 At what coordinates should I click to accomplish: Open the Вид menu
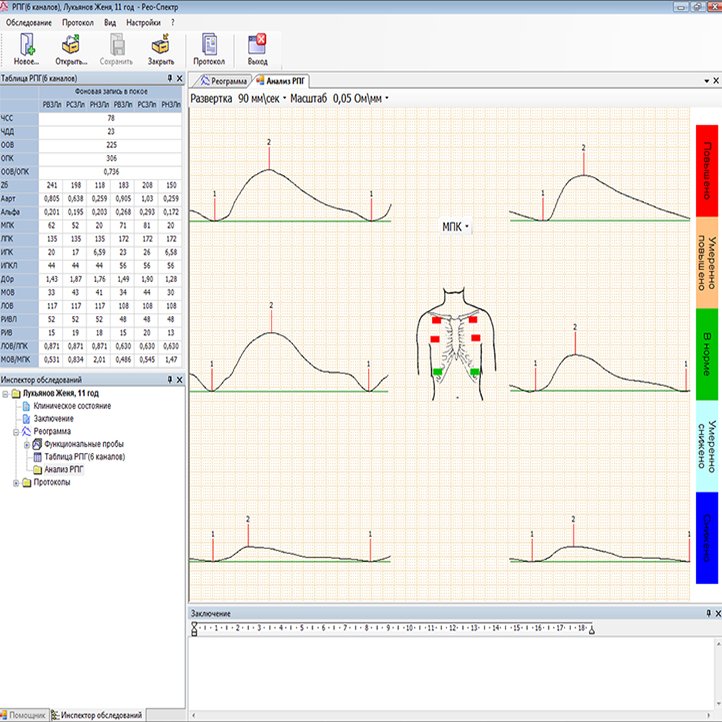point(110,23)
